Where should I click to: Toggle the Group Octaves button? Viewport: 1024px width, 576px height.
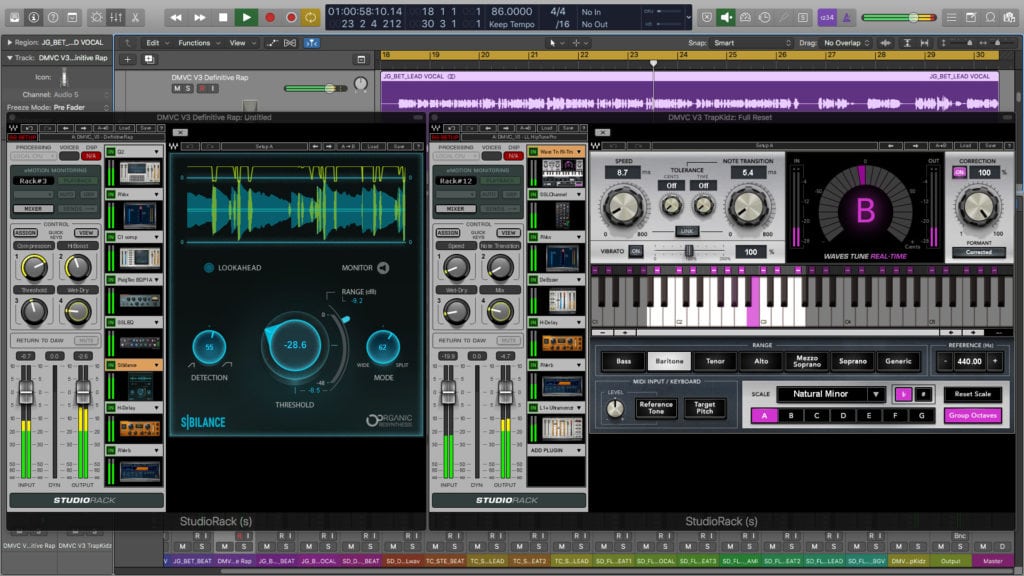(972, 415)
